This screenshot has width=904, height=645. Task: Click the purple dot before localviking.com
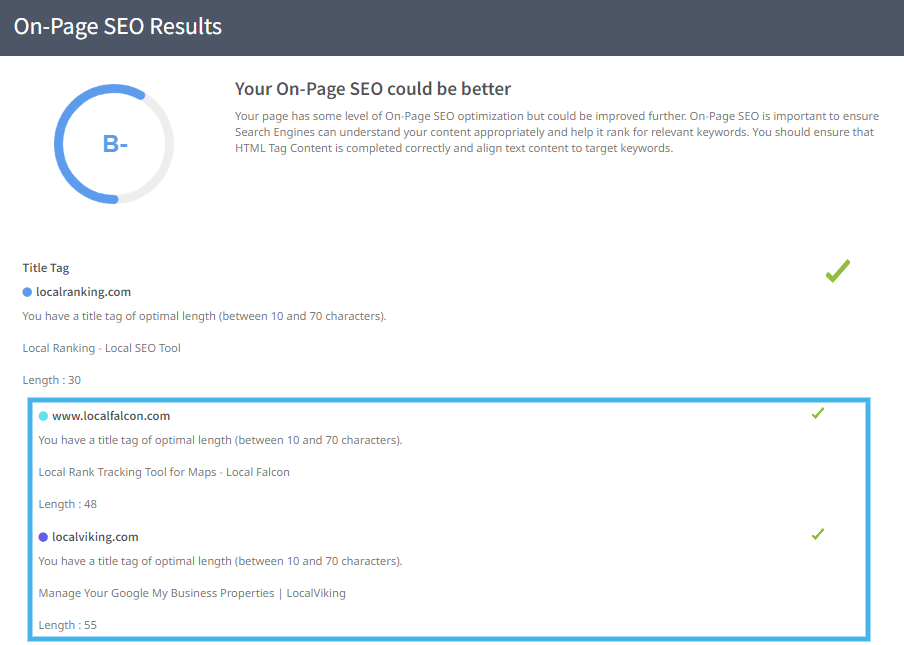click(43, 537)
